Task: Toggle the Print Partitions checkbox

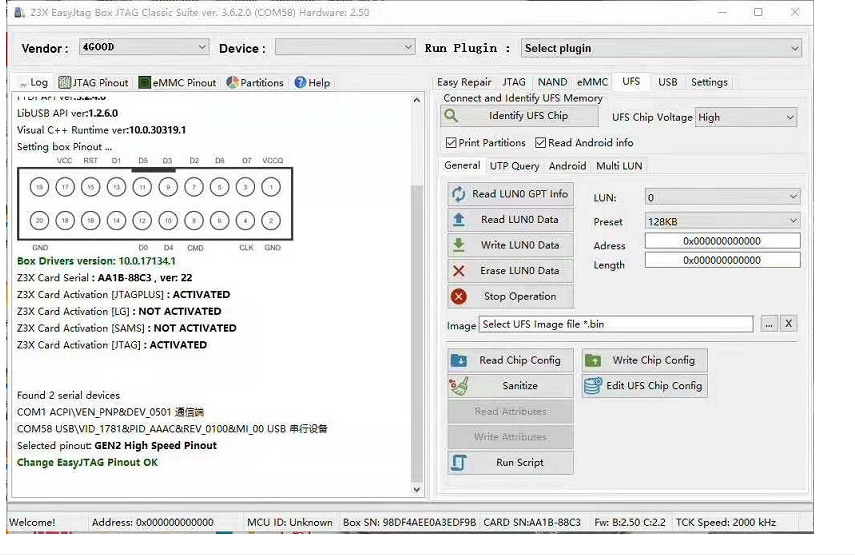Action: pyautogui.click(x=451, y=142)
